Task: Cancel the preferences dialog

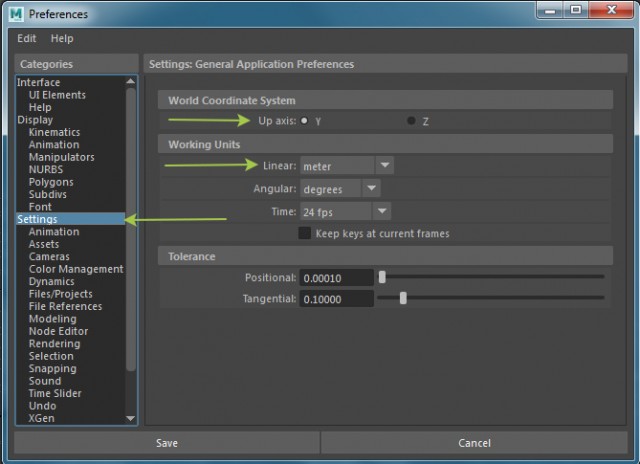Action: click(474, 443)
